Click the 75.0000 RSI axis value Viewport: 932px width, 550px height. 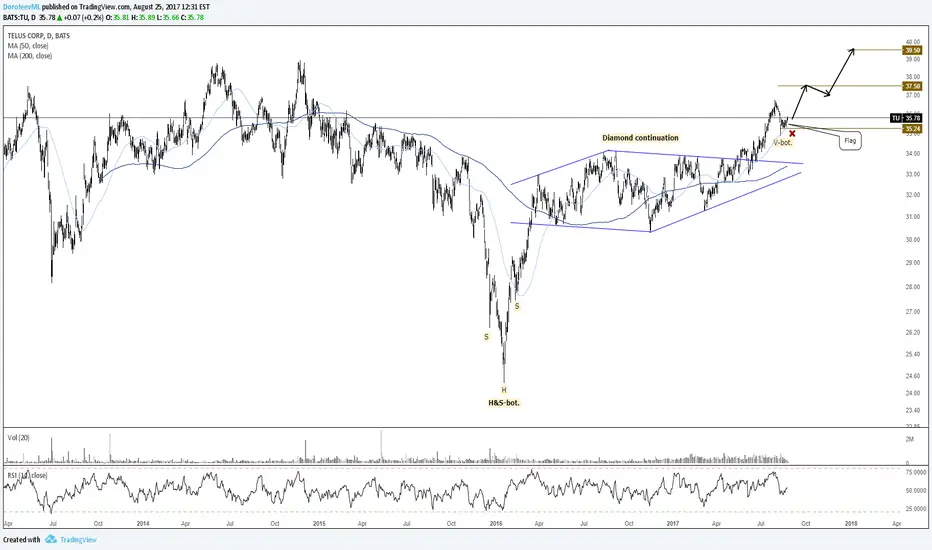pos(916,472)
